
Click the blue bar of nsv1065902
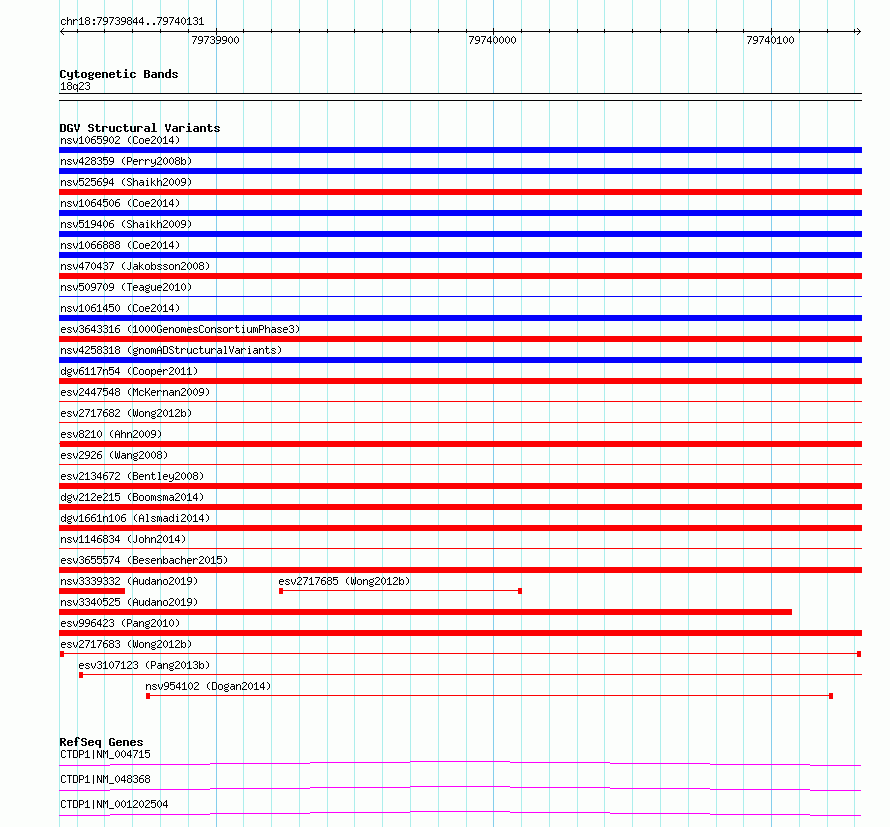(460, 150)
